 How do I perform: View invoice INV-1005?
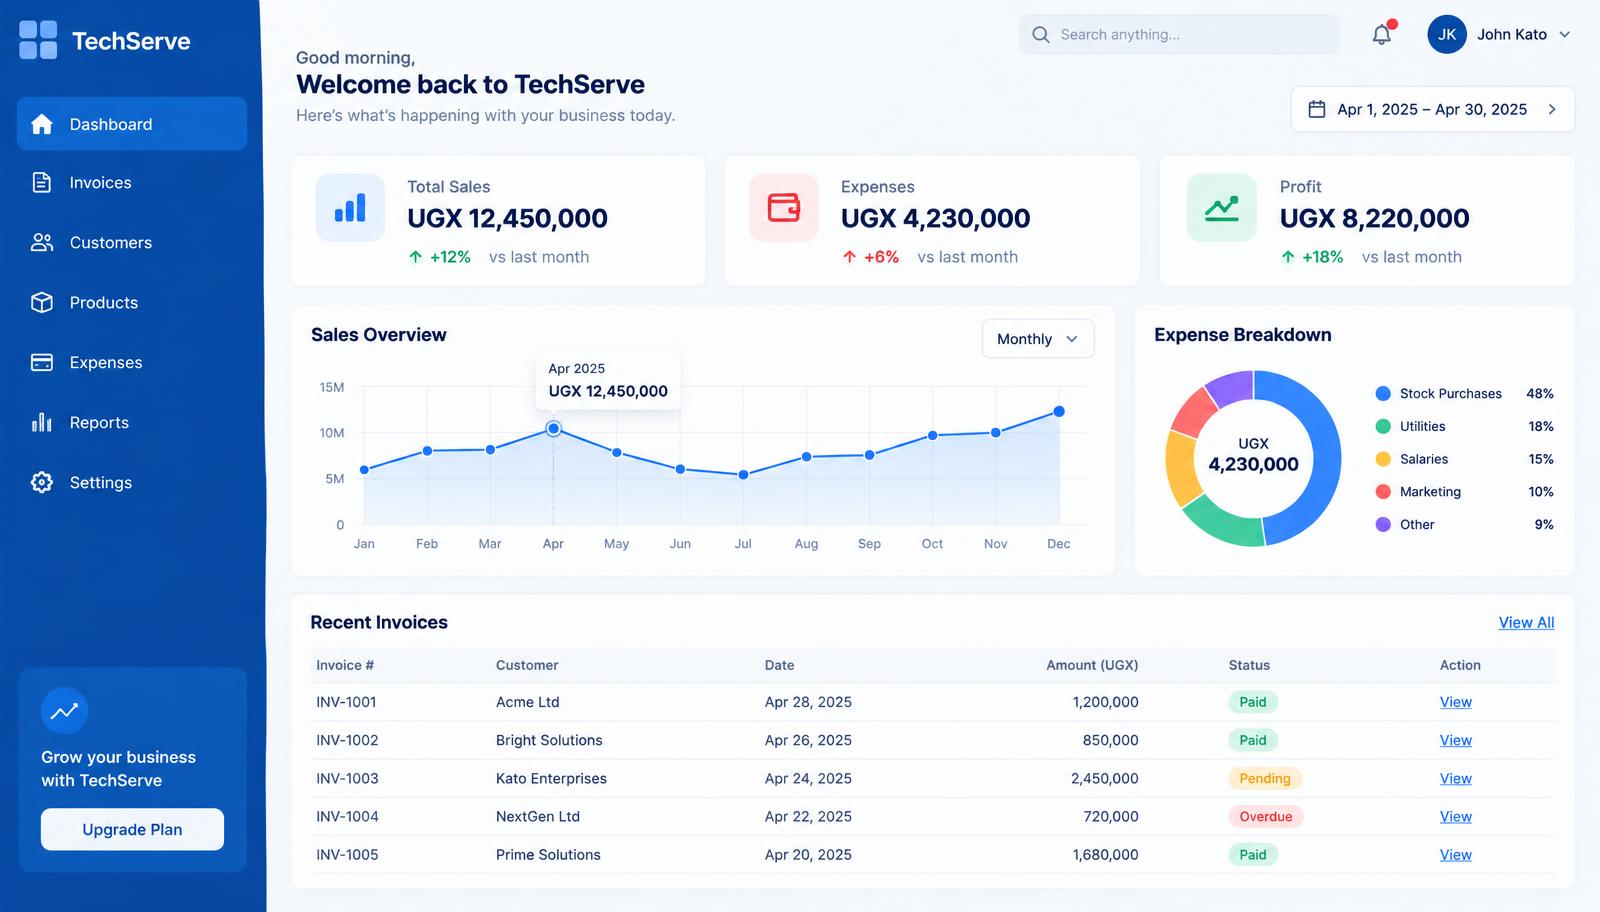click(x=1456, y=854)
